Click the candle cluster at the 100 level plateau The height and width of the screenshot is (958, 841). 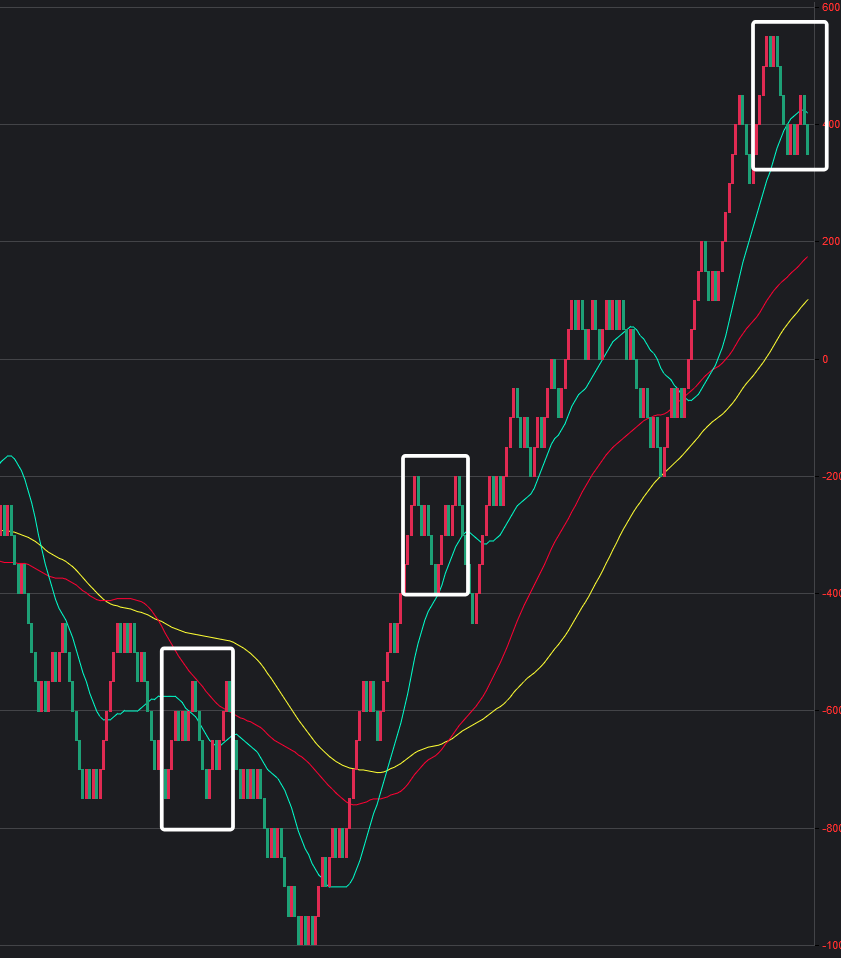597,314
